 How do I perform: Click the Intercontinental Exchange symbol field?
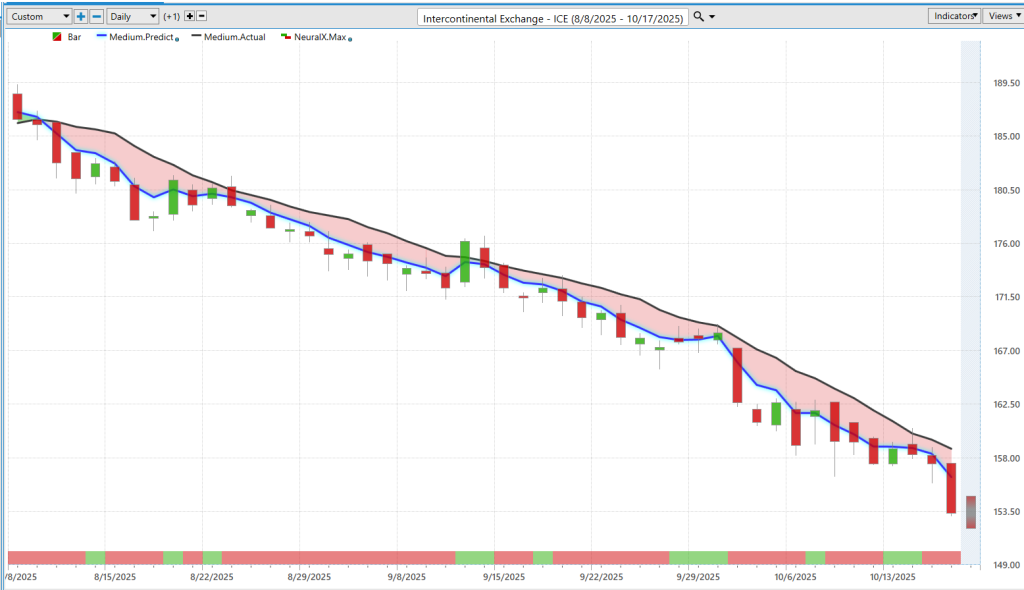coord(552,17)
